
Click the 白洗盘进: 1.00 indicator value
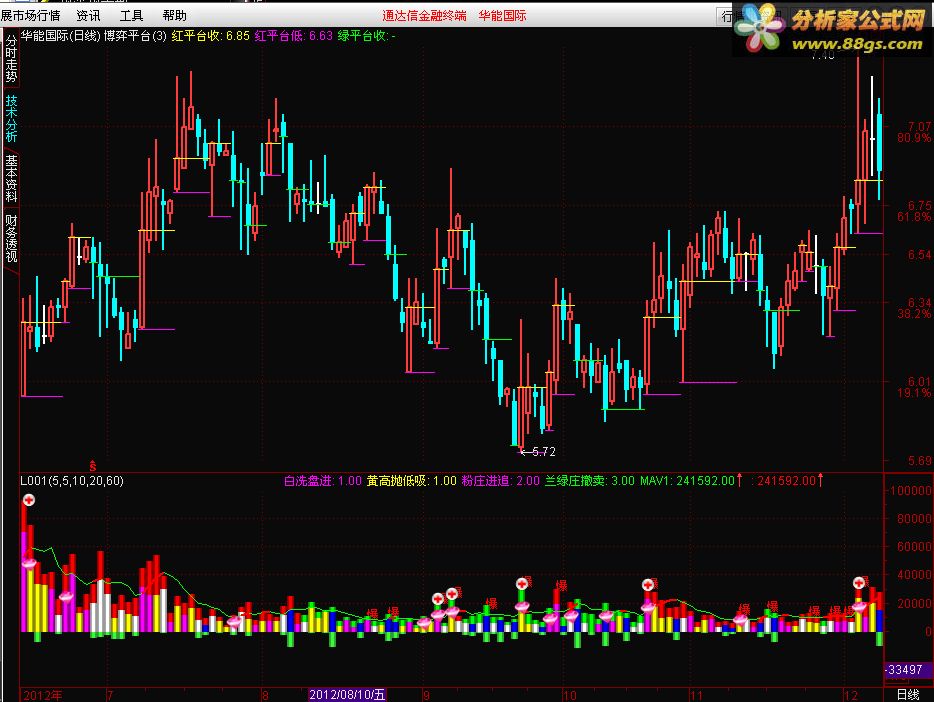(x=322, y=481)
